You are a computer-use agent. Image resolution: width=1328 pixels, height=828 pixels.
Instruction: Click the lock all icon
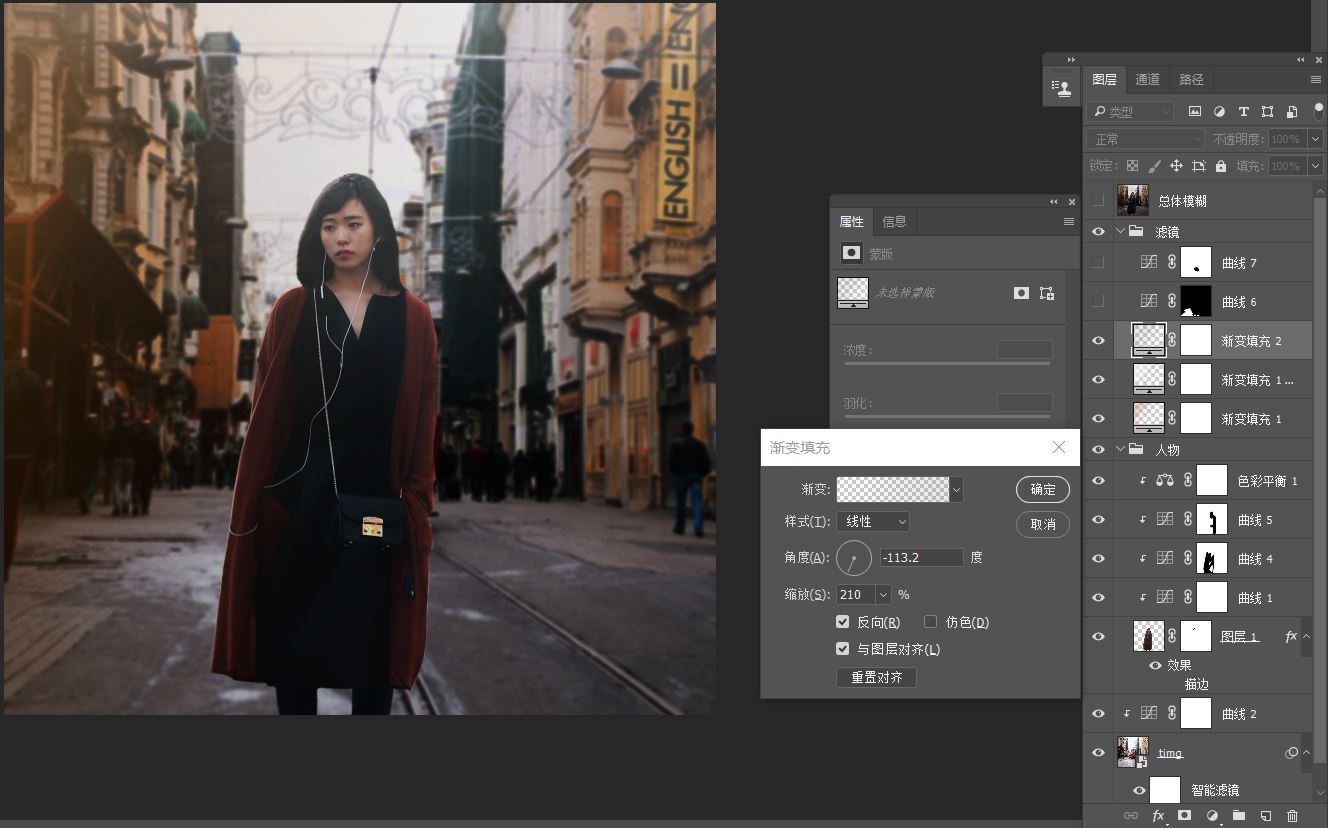coord(1221,166)
